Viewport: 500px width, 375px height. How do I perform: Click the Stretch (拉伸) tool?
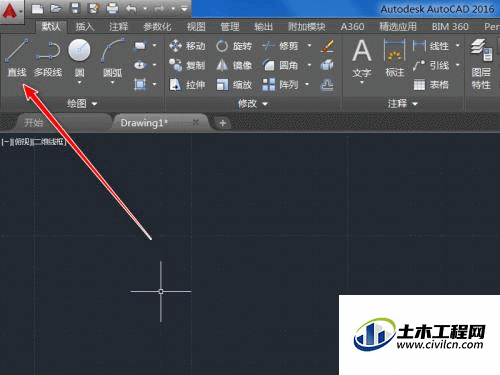[x=187, y=85]
